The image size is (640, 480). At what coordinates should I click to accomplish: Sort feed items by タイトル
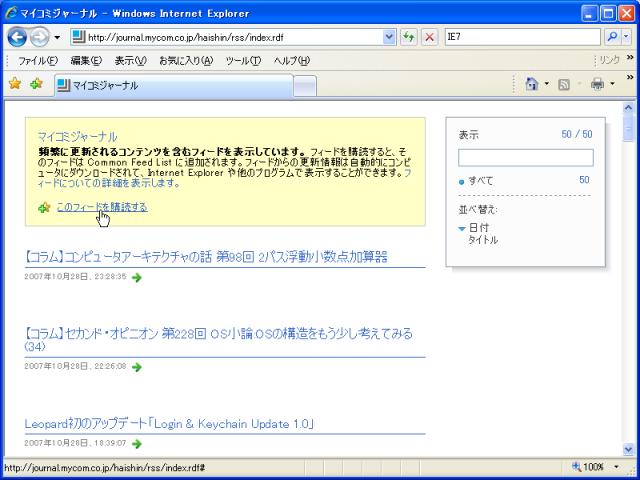[x=483, y=240]
